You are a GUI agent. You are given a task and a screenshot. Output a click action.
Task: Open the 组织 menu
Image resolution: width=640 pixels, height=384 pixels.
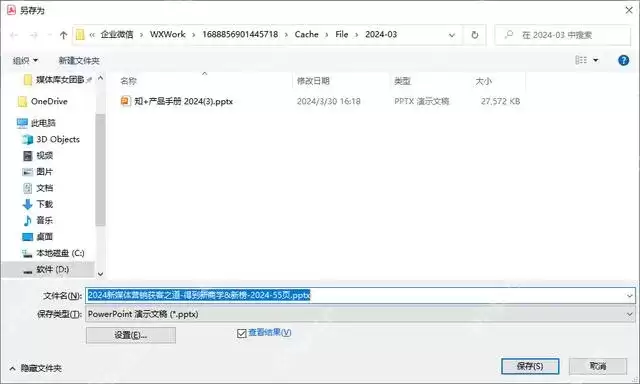click(x=25, y=60)
